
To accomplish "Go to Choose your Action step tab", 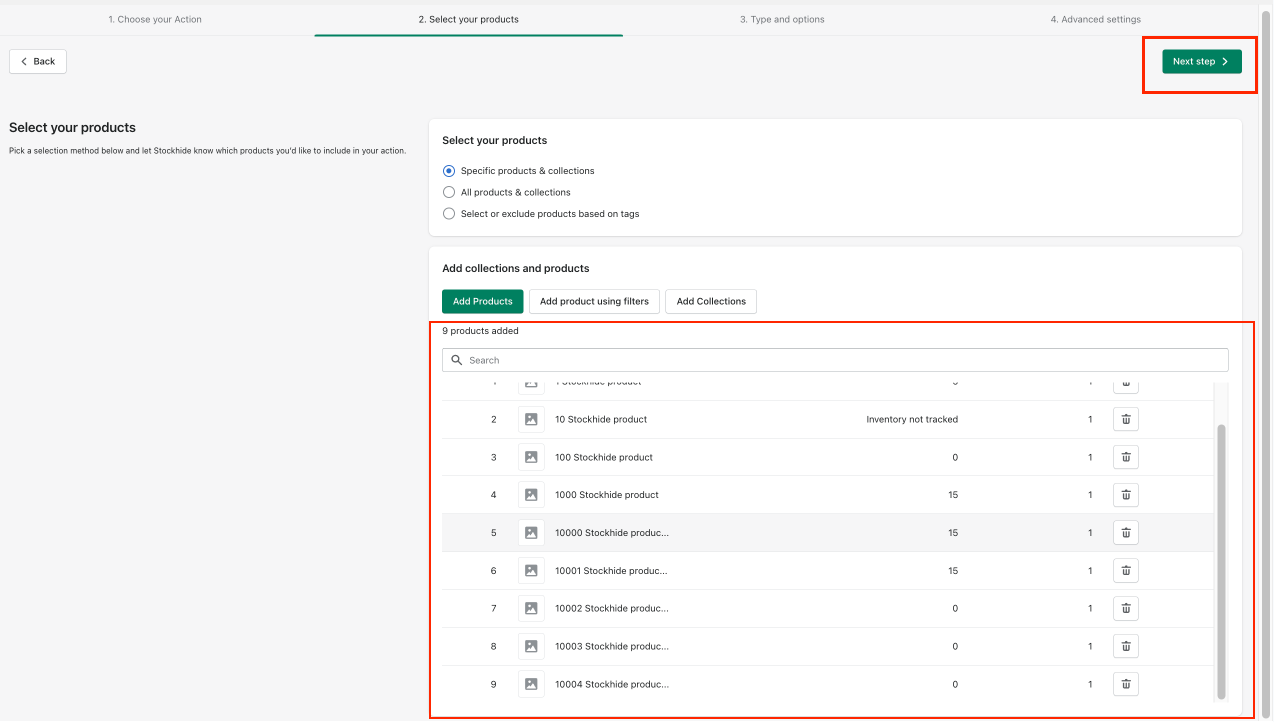I will point(155,19).
